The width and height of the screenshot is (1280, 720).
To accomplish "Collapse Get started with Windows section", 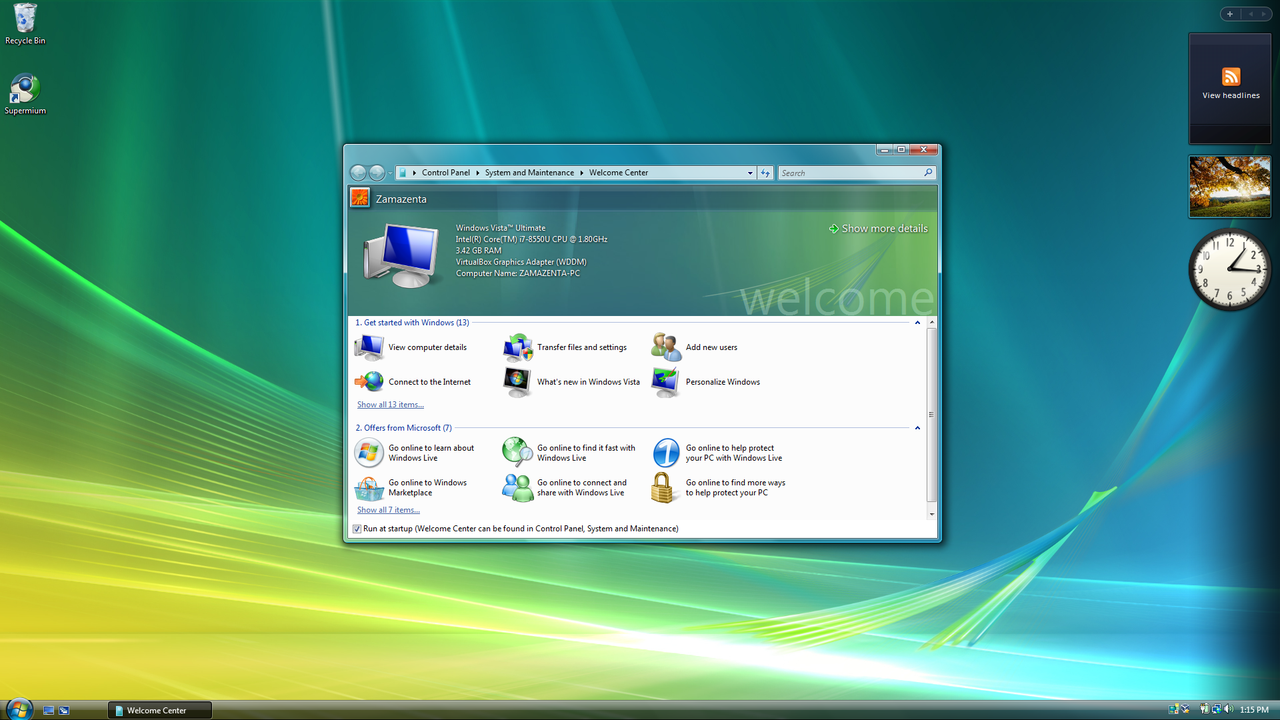I will coord(918,323).
